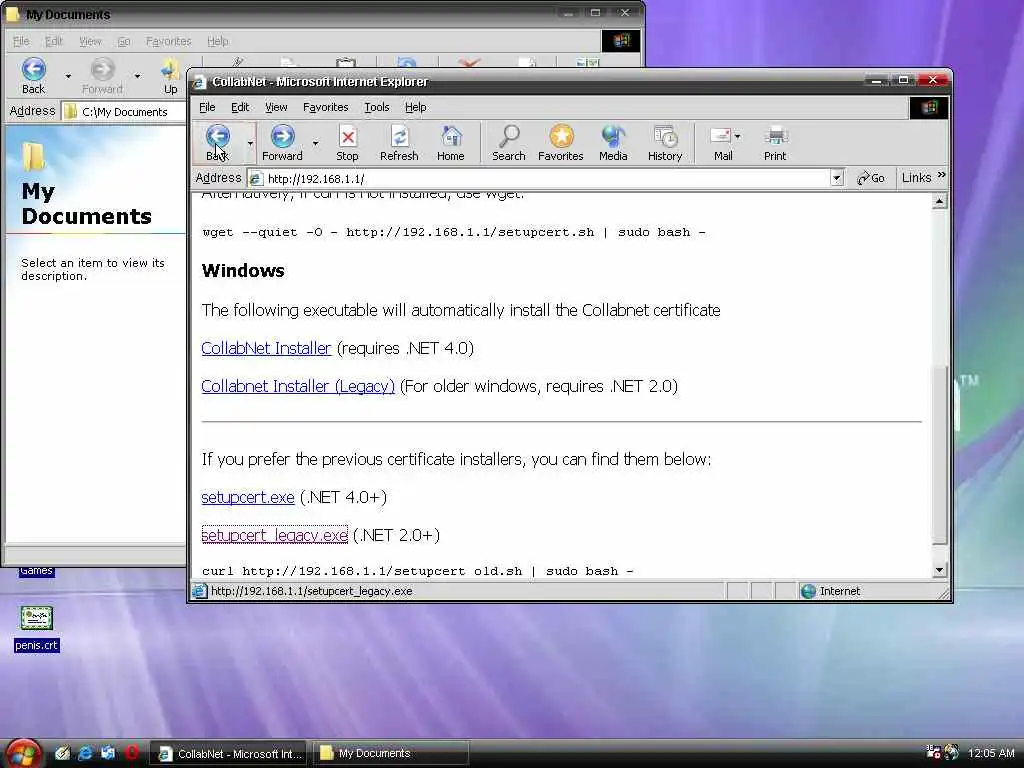Screen dimensions: 1024x768
Task: Expand the Links toolbar chevron
Action: point(941,175)
